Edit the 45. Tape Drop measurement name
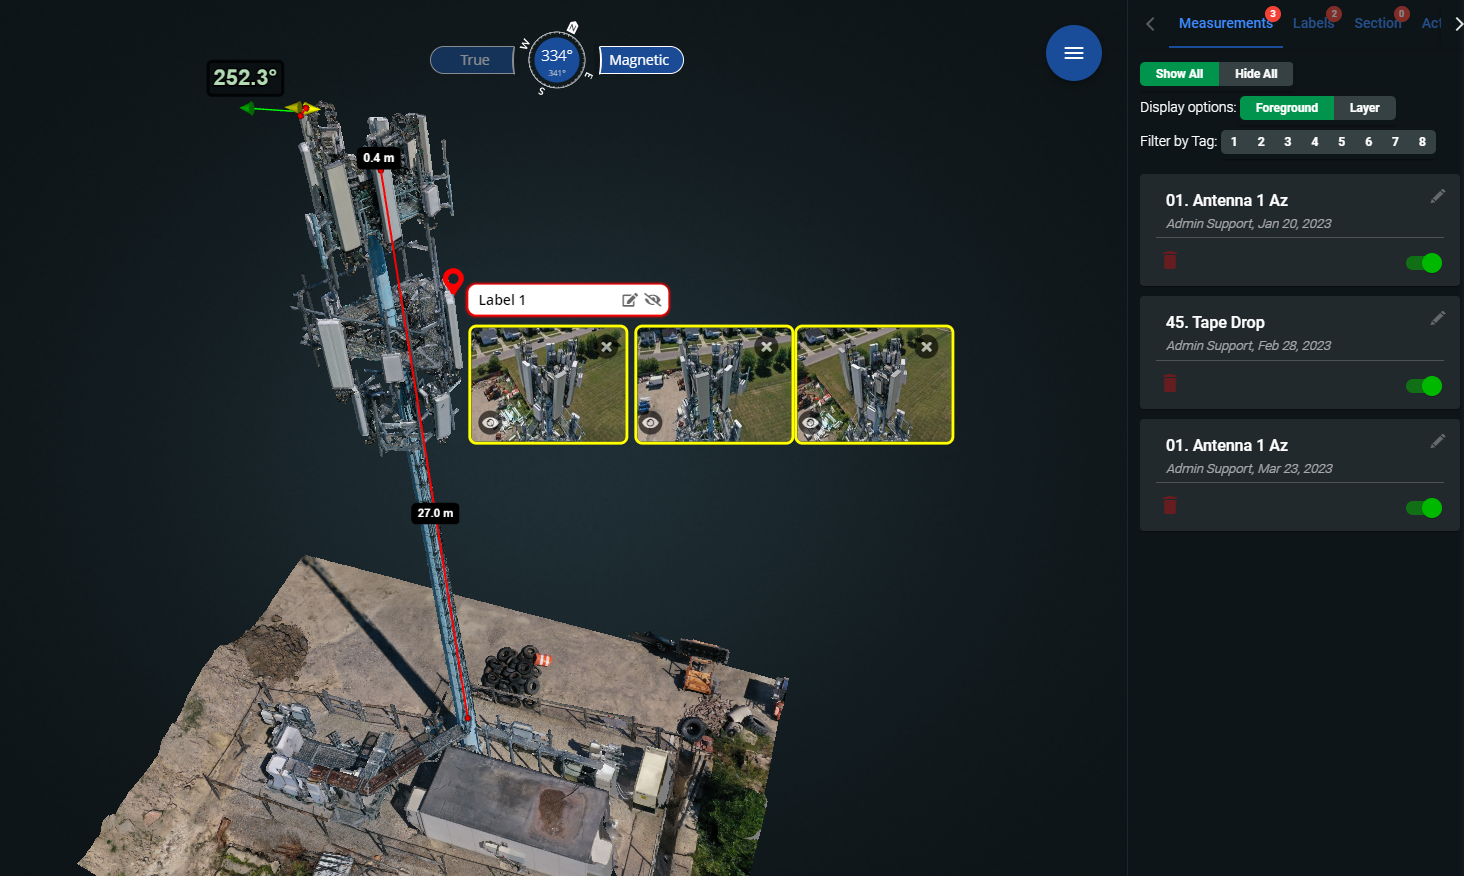This screenshot has width=1464, height=876. pyautogui.click(x=1437, y=319)
